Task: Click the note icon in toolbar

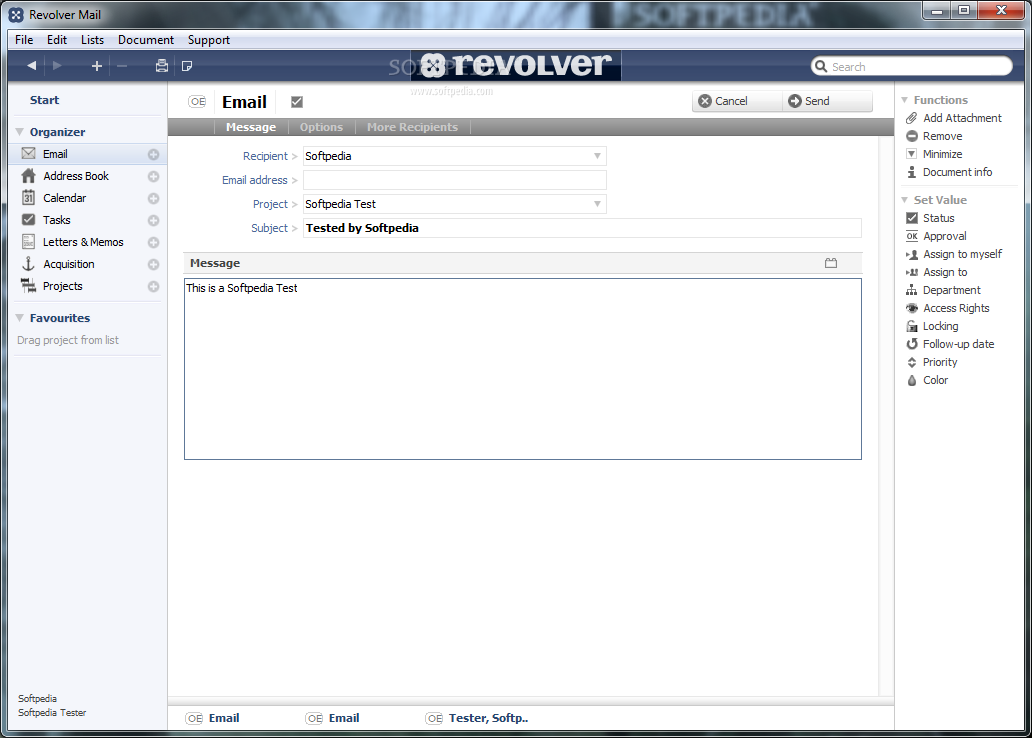Action: [x=187, y=66]
